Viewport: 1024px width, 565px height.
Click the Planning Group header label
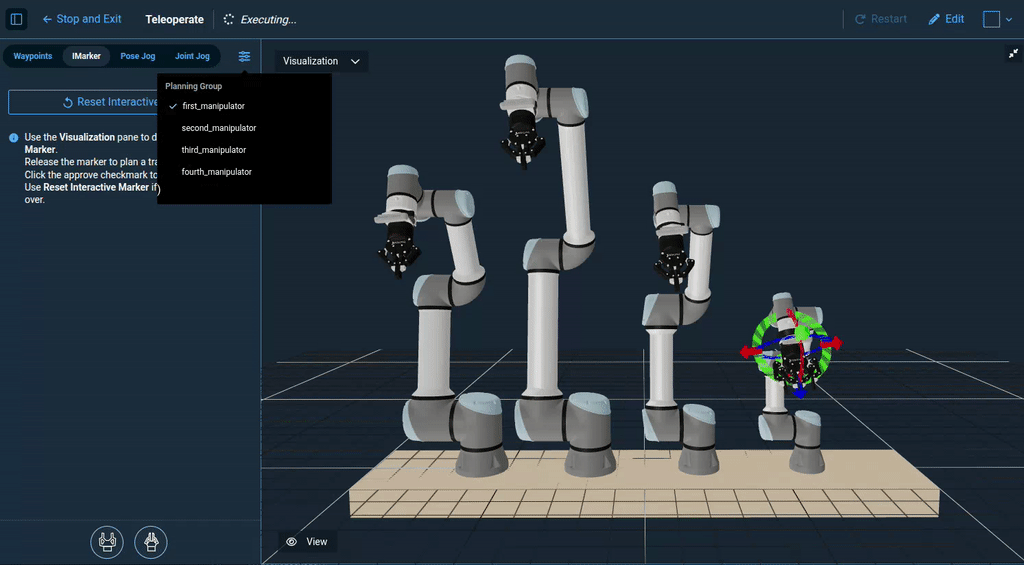point(193,86)
